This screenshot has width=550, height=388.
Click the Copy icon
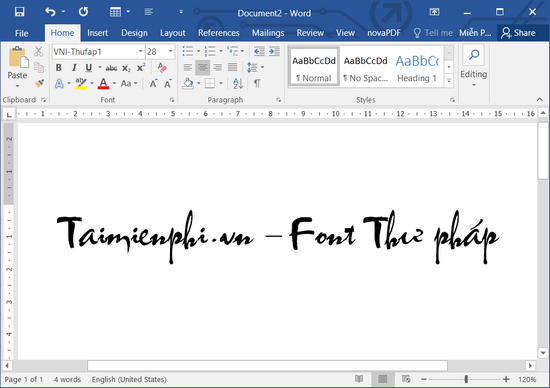pos(39,67)
